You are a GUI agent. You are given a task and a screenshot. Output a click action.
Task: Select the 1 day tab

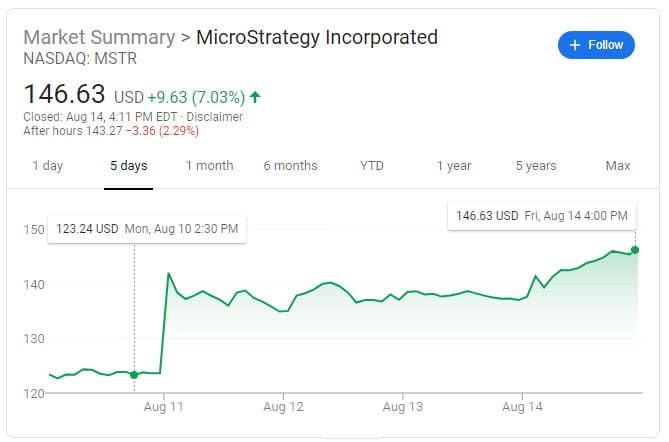tap(48, 166)
